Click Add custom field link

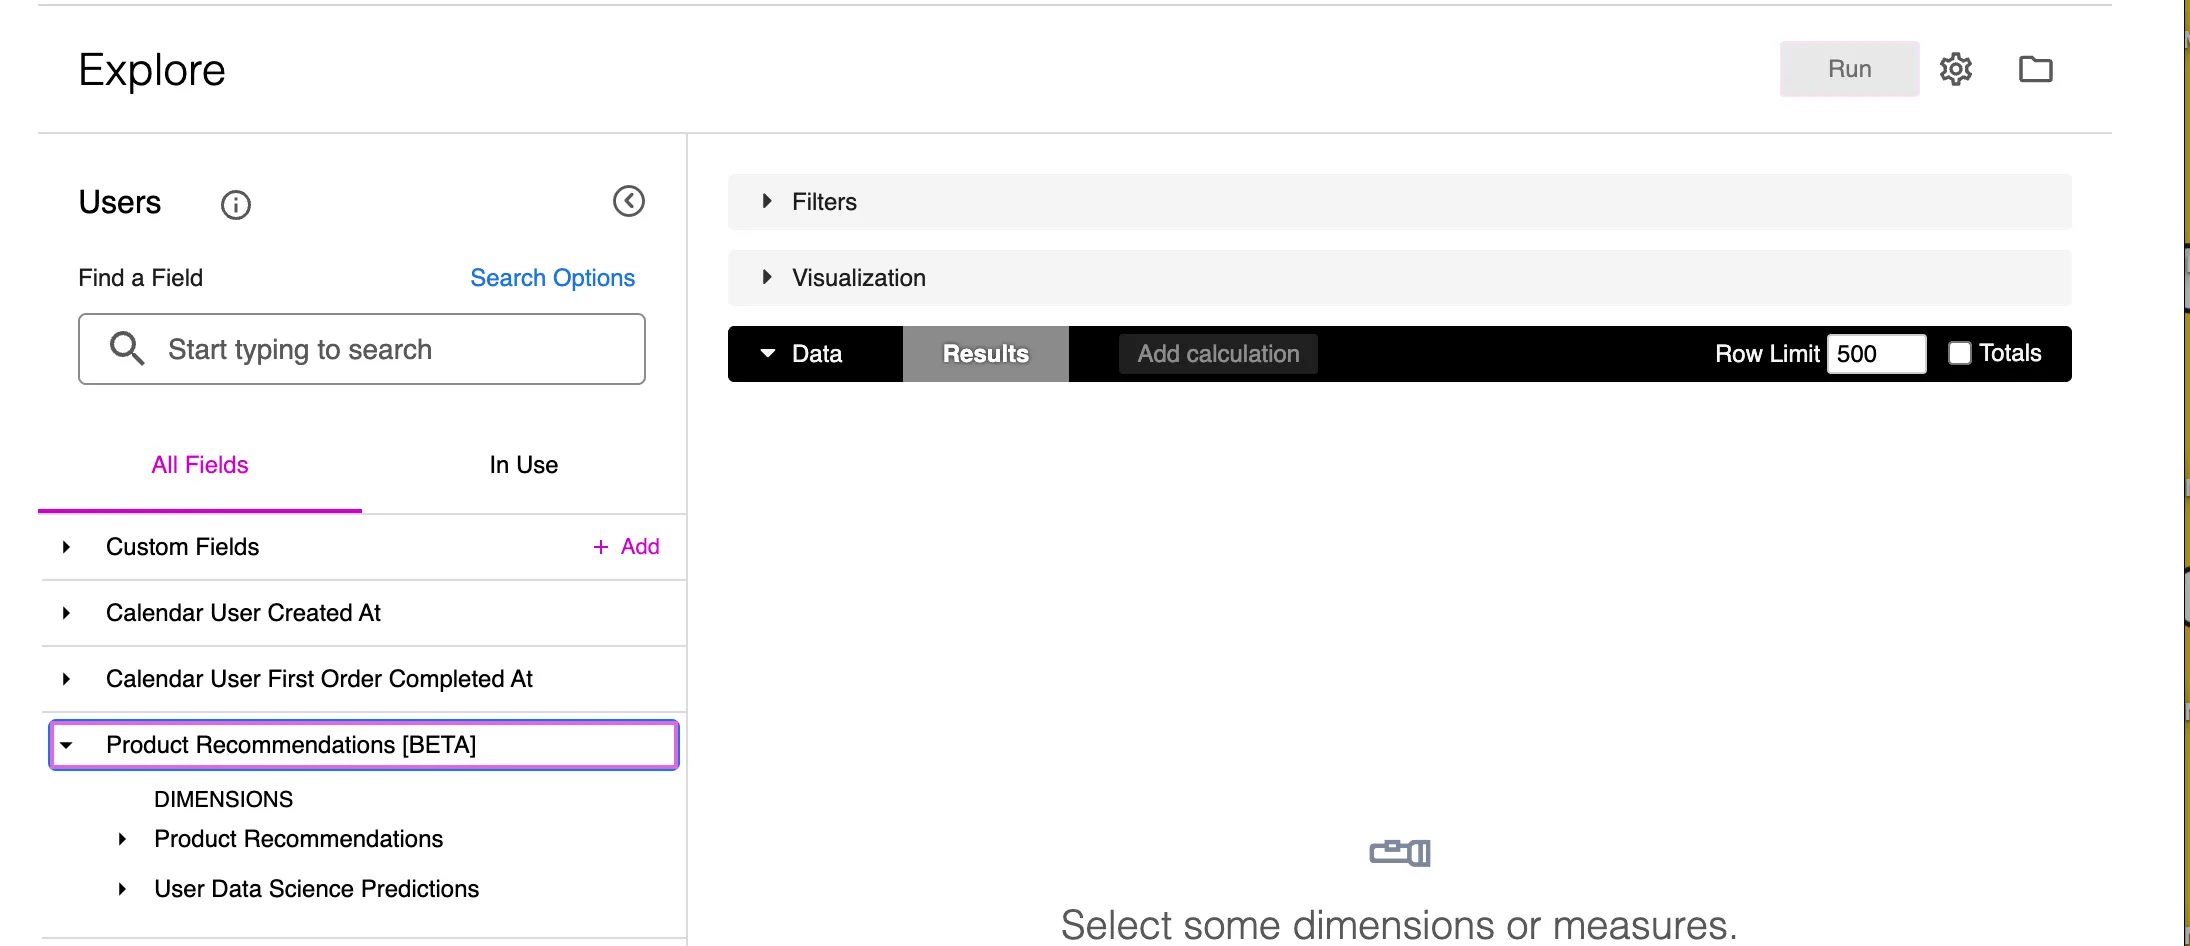click(x=626, y=547)
